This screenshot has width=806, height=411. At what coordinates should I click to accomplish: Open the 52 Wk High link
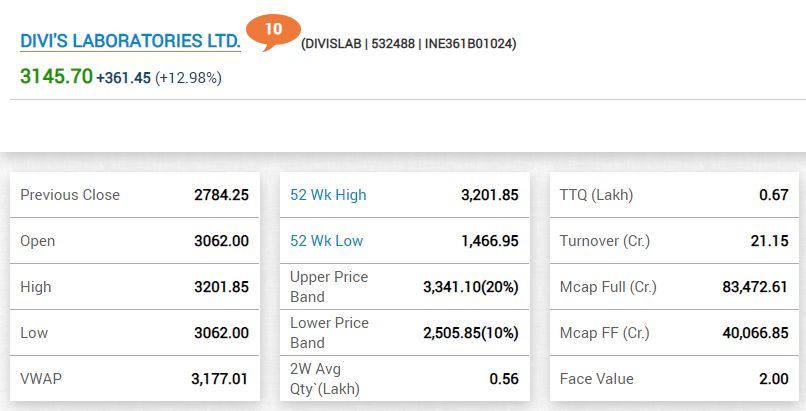pyautogui.click(x=328, y=195)
